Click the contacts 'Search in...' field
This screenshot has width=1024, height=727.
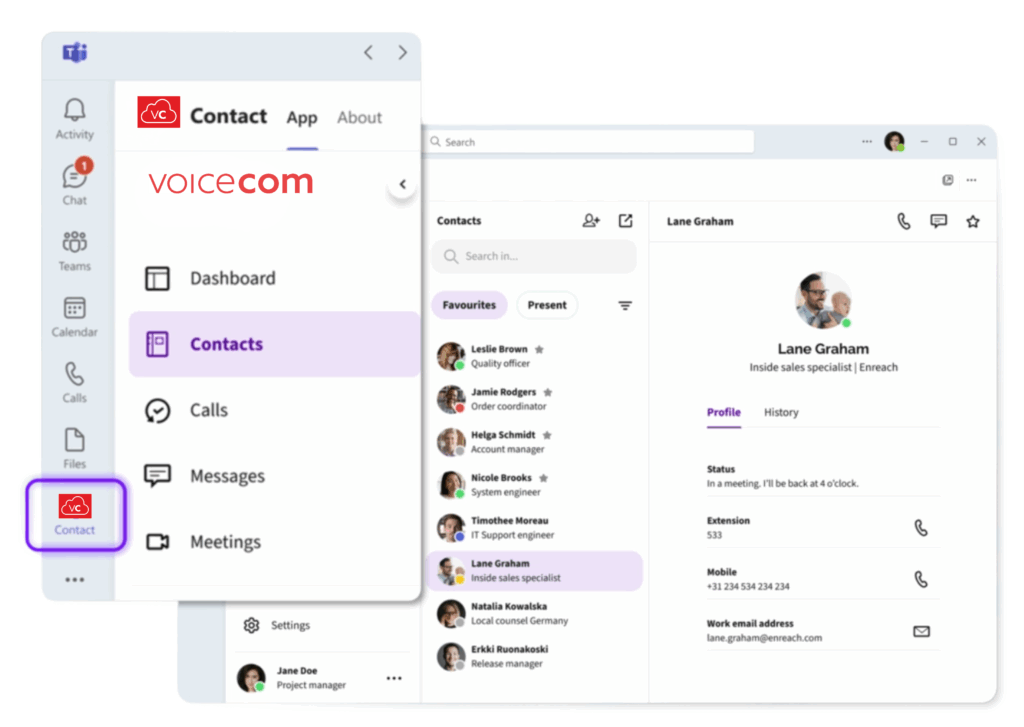pos(534,256)
